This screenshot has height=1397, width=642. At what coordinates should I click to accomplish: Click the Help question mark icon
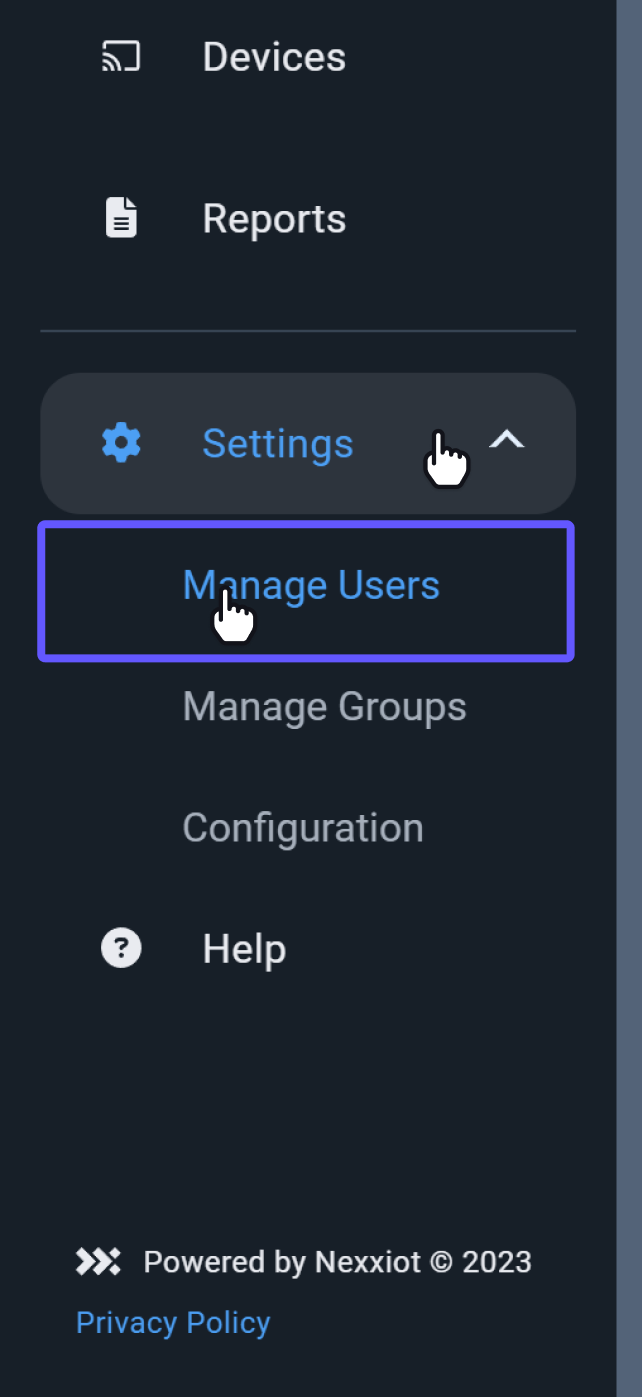click(x=121, y=948)
